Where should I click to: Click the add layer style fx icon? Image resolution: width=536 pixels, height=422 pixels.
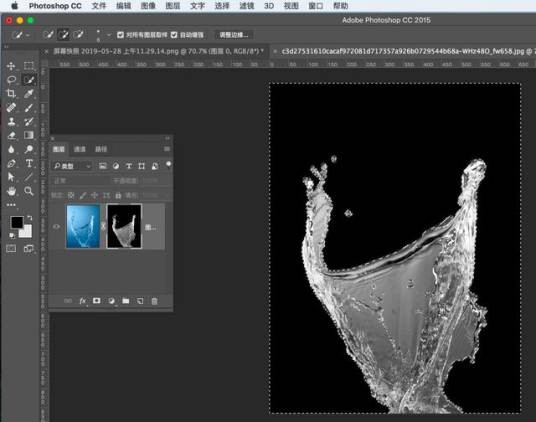tap(82, 301)
